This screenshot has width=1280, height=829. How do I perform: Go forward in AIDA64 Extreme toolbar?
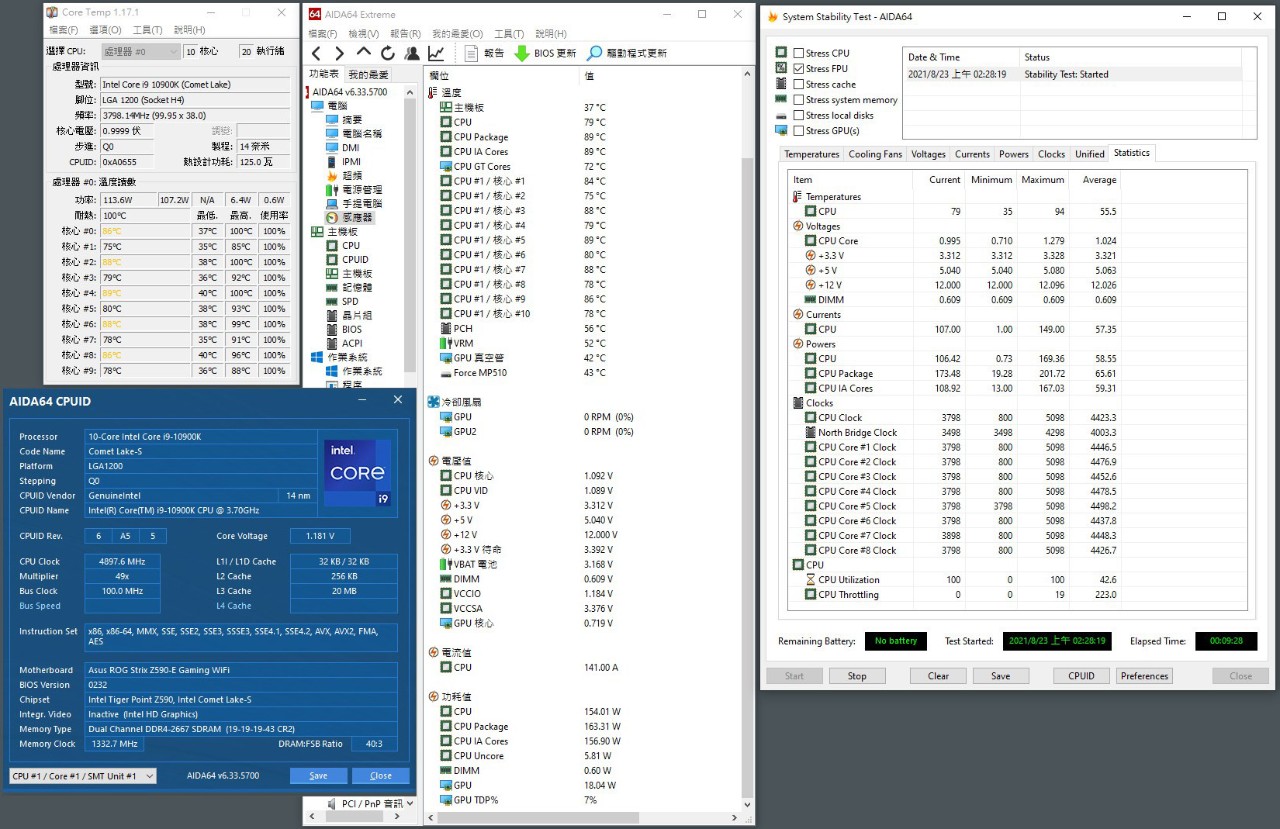tap(340, 53)
